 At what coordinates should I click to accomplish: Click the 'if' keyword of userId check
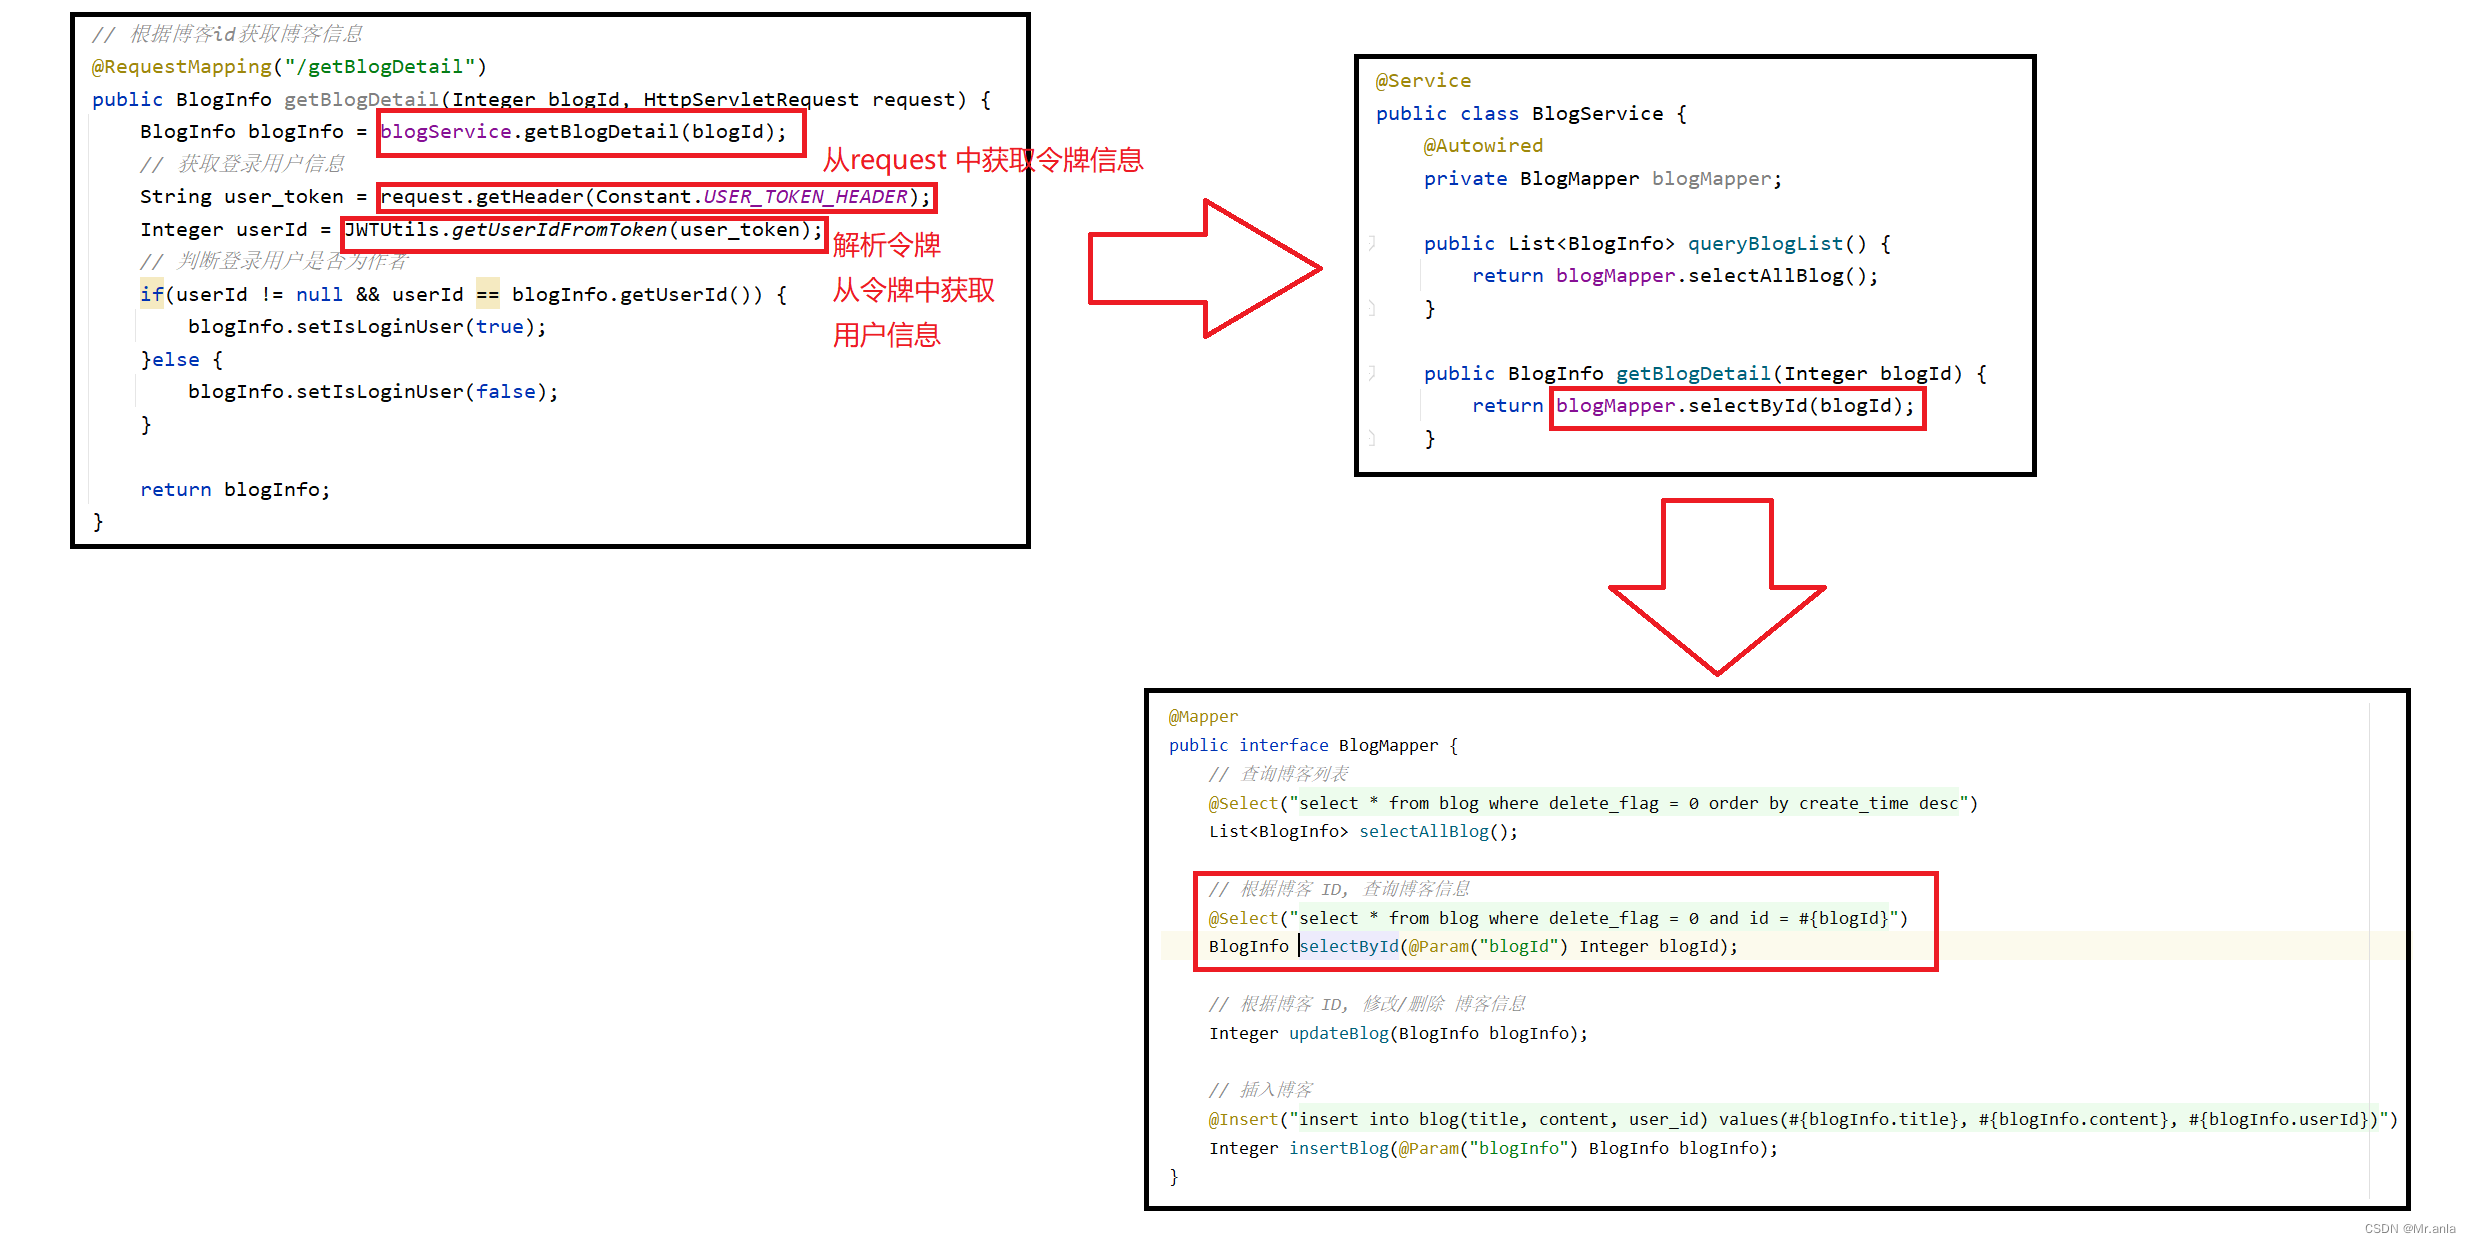pyautogui.click(x=151, y=294)
